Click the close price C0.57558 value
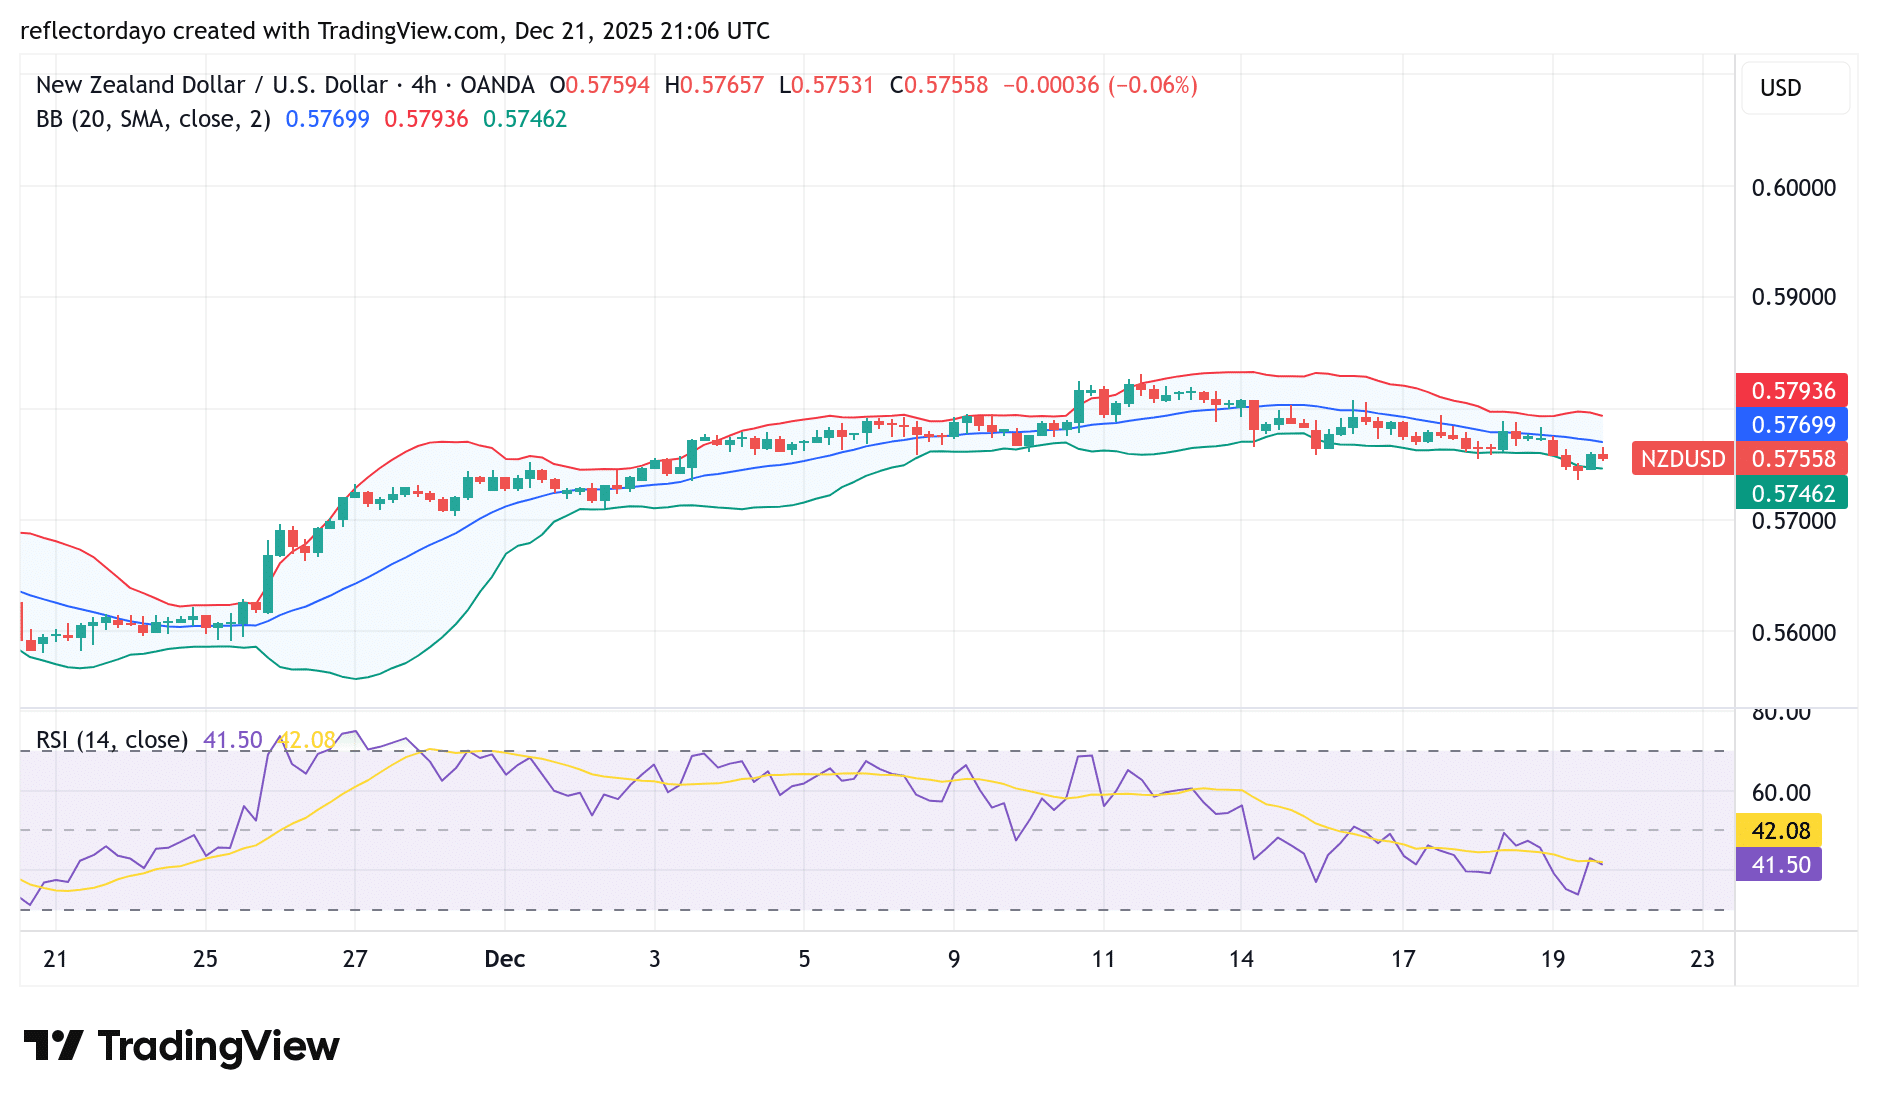Screen dimensions: 1878x1106 tap(939, 85)
